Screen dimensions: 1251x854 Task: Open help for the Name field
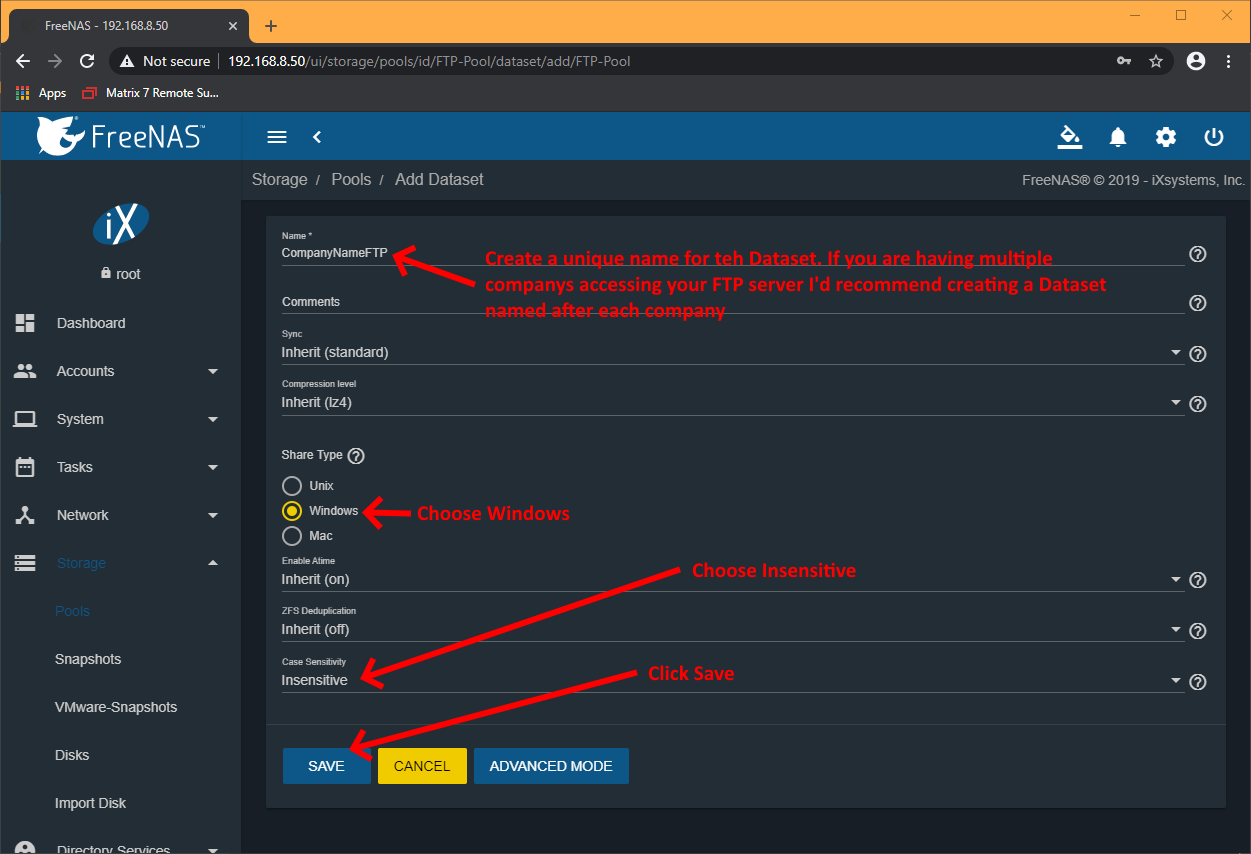click(1198, 254)
